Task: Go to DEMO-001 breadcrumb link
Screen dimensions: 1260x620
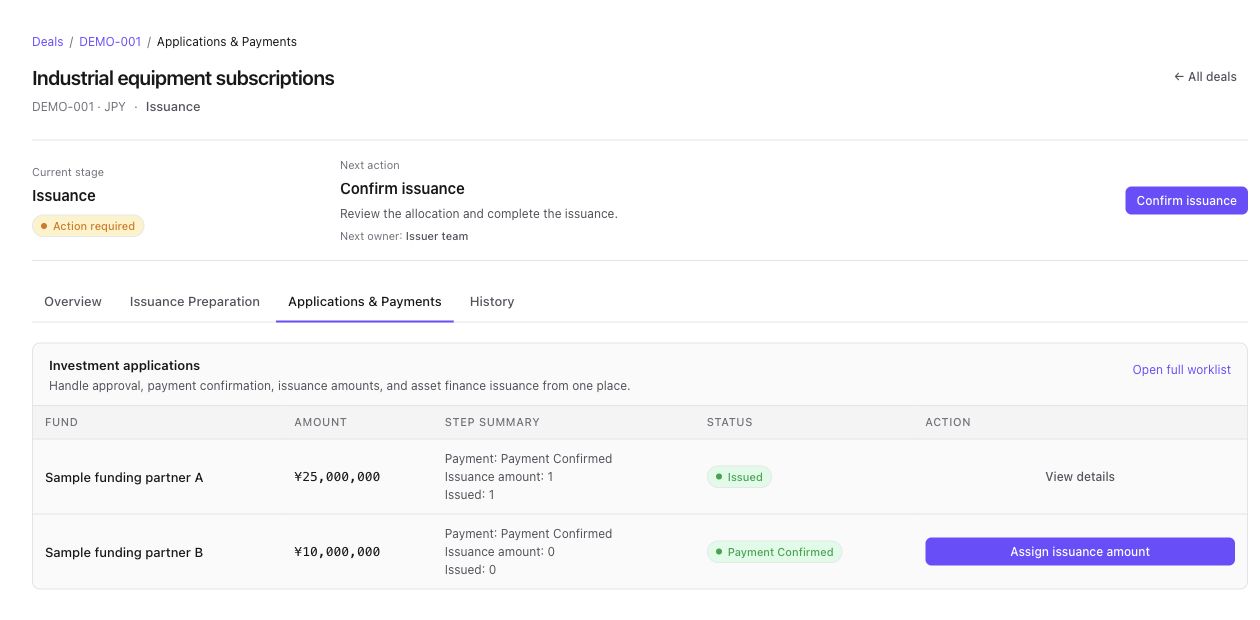Action: [x=110, y=42]
